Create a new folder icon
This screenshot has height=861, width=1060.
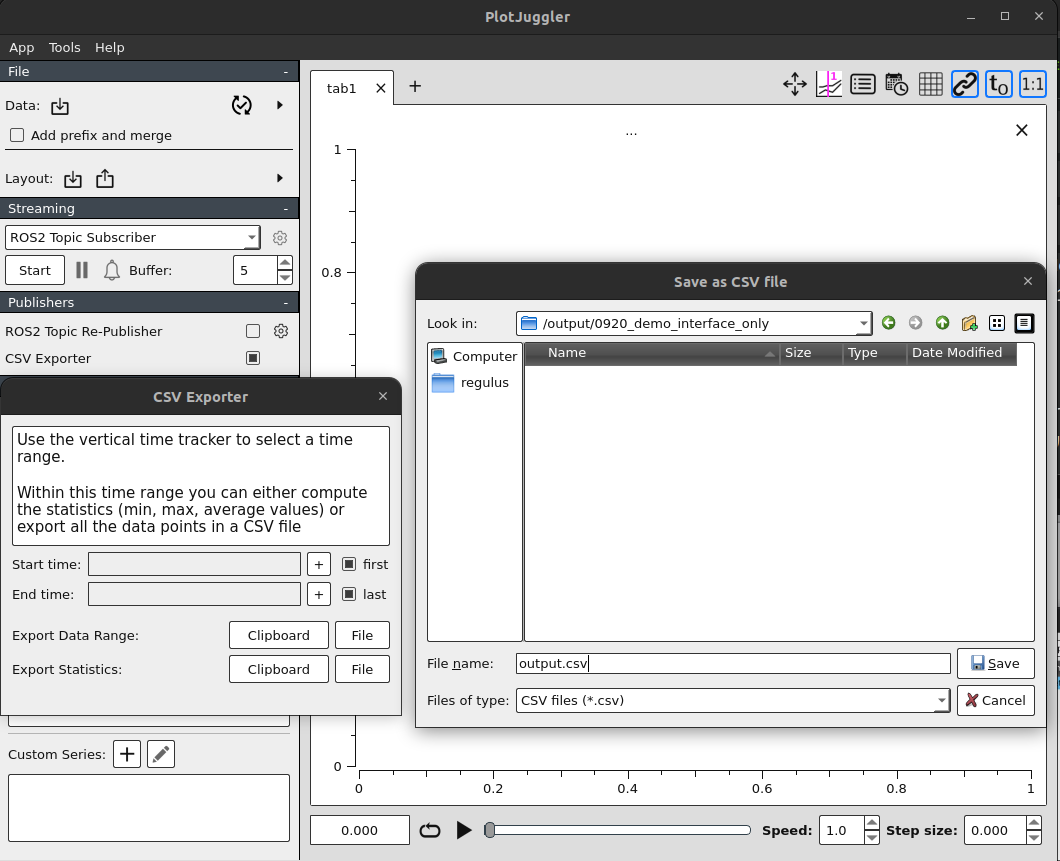tap(969, 323)
